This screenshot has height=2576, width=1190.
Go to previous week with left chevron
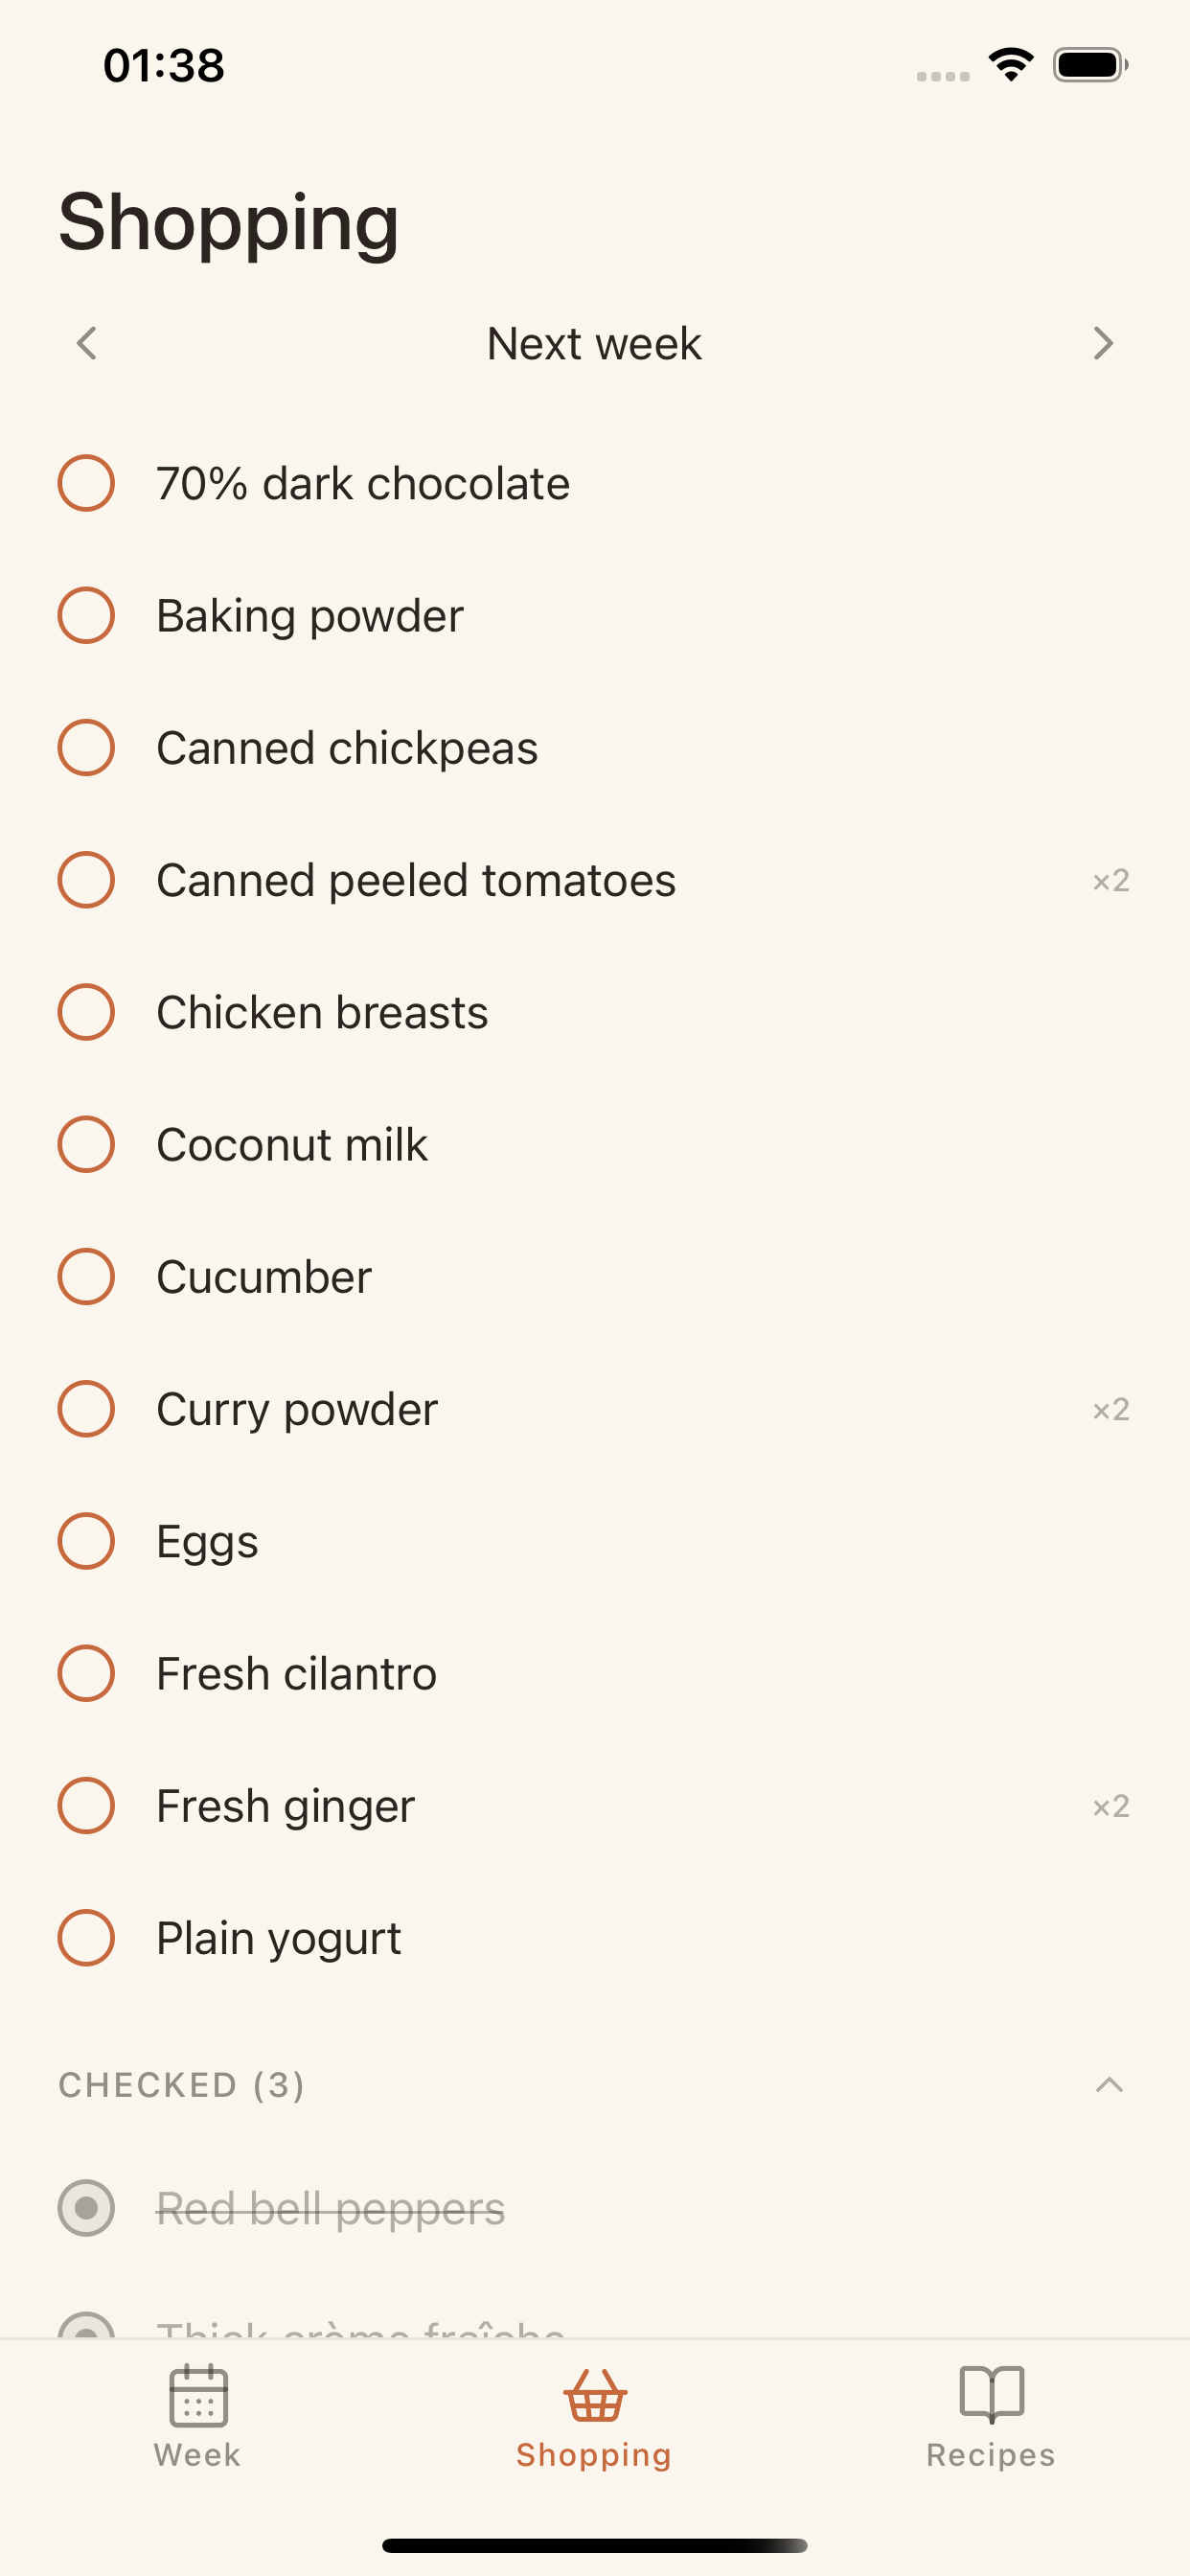(87, 343)
